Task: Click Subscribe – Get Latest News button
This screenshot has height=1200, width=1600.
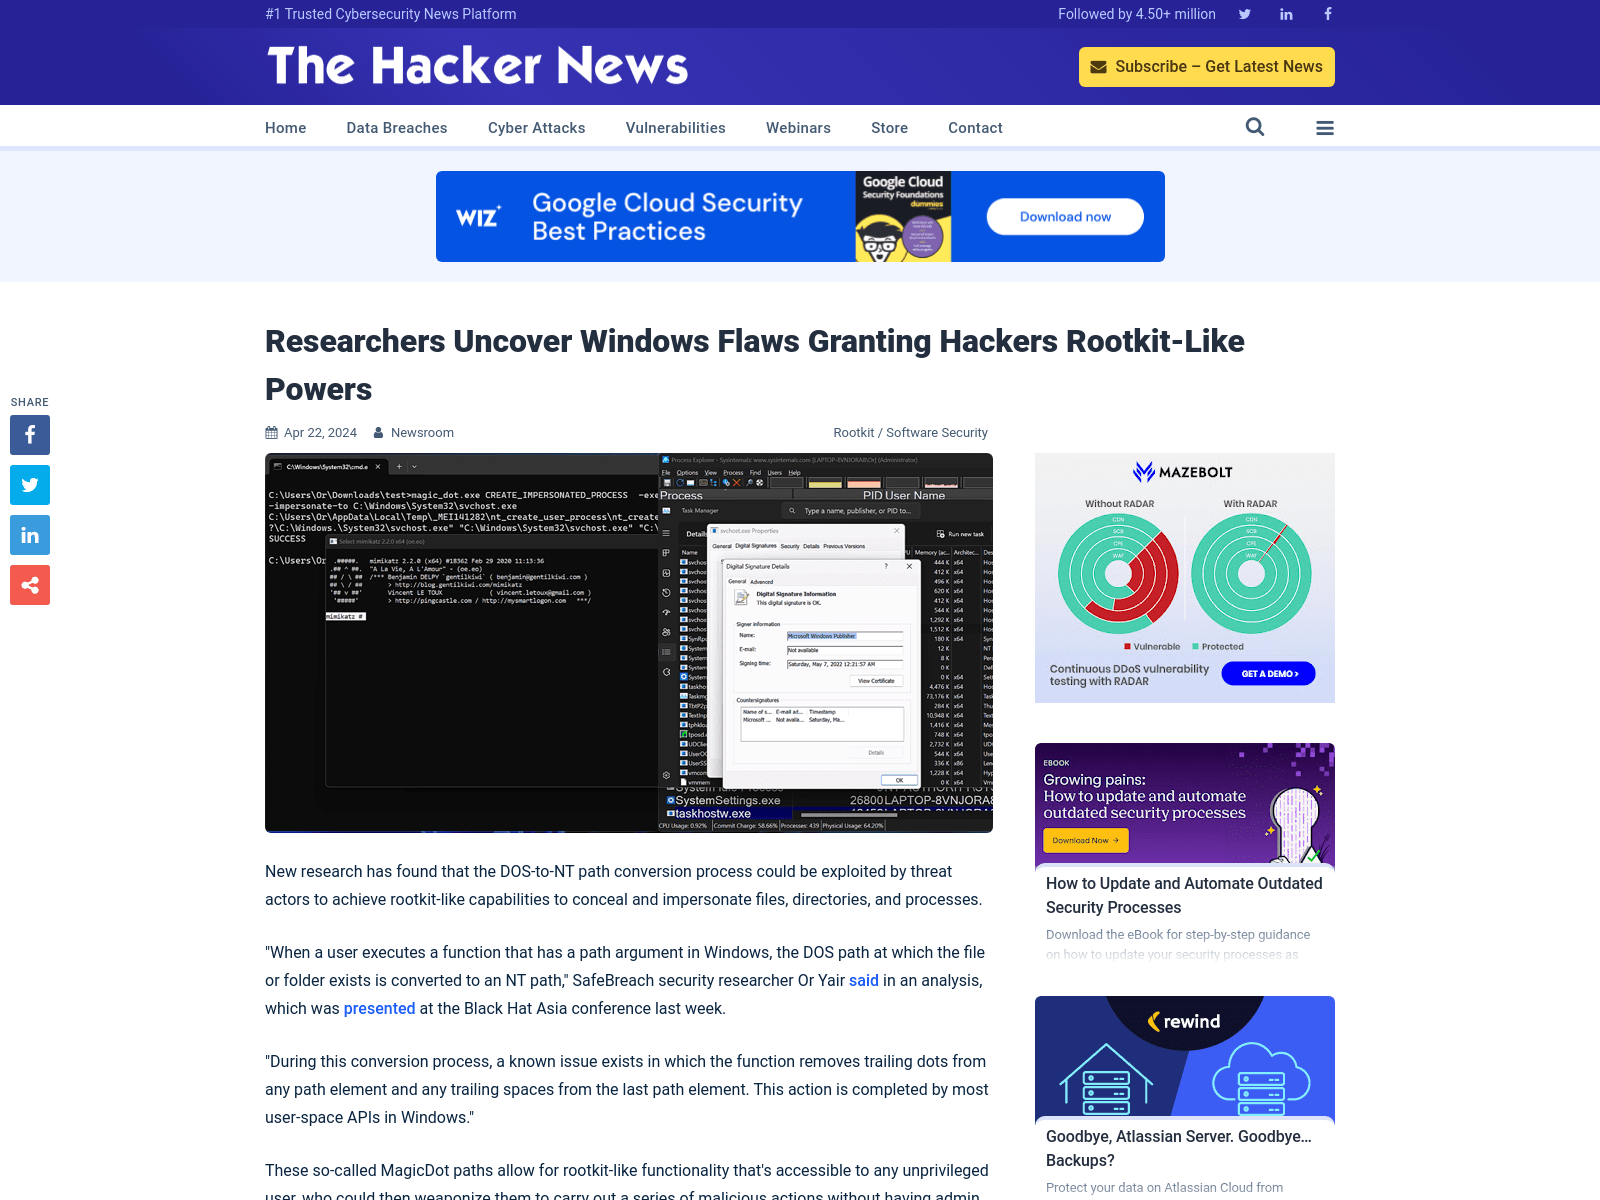Action: (1207, 67)
